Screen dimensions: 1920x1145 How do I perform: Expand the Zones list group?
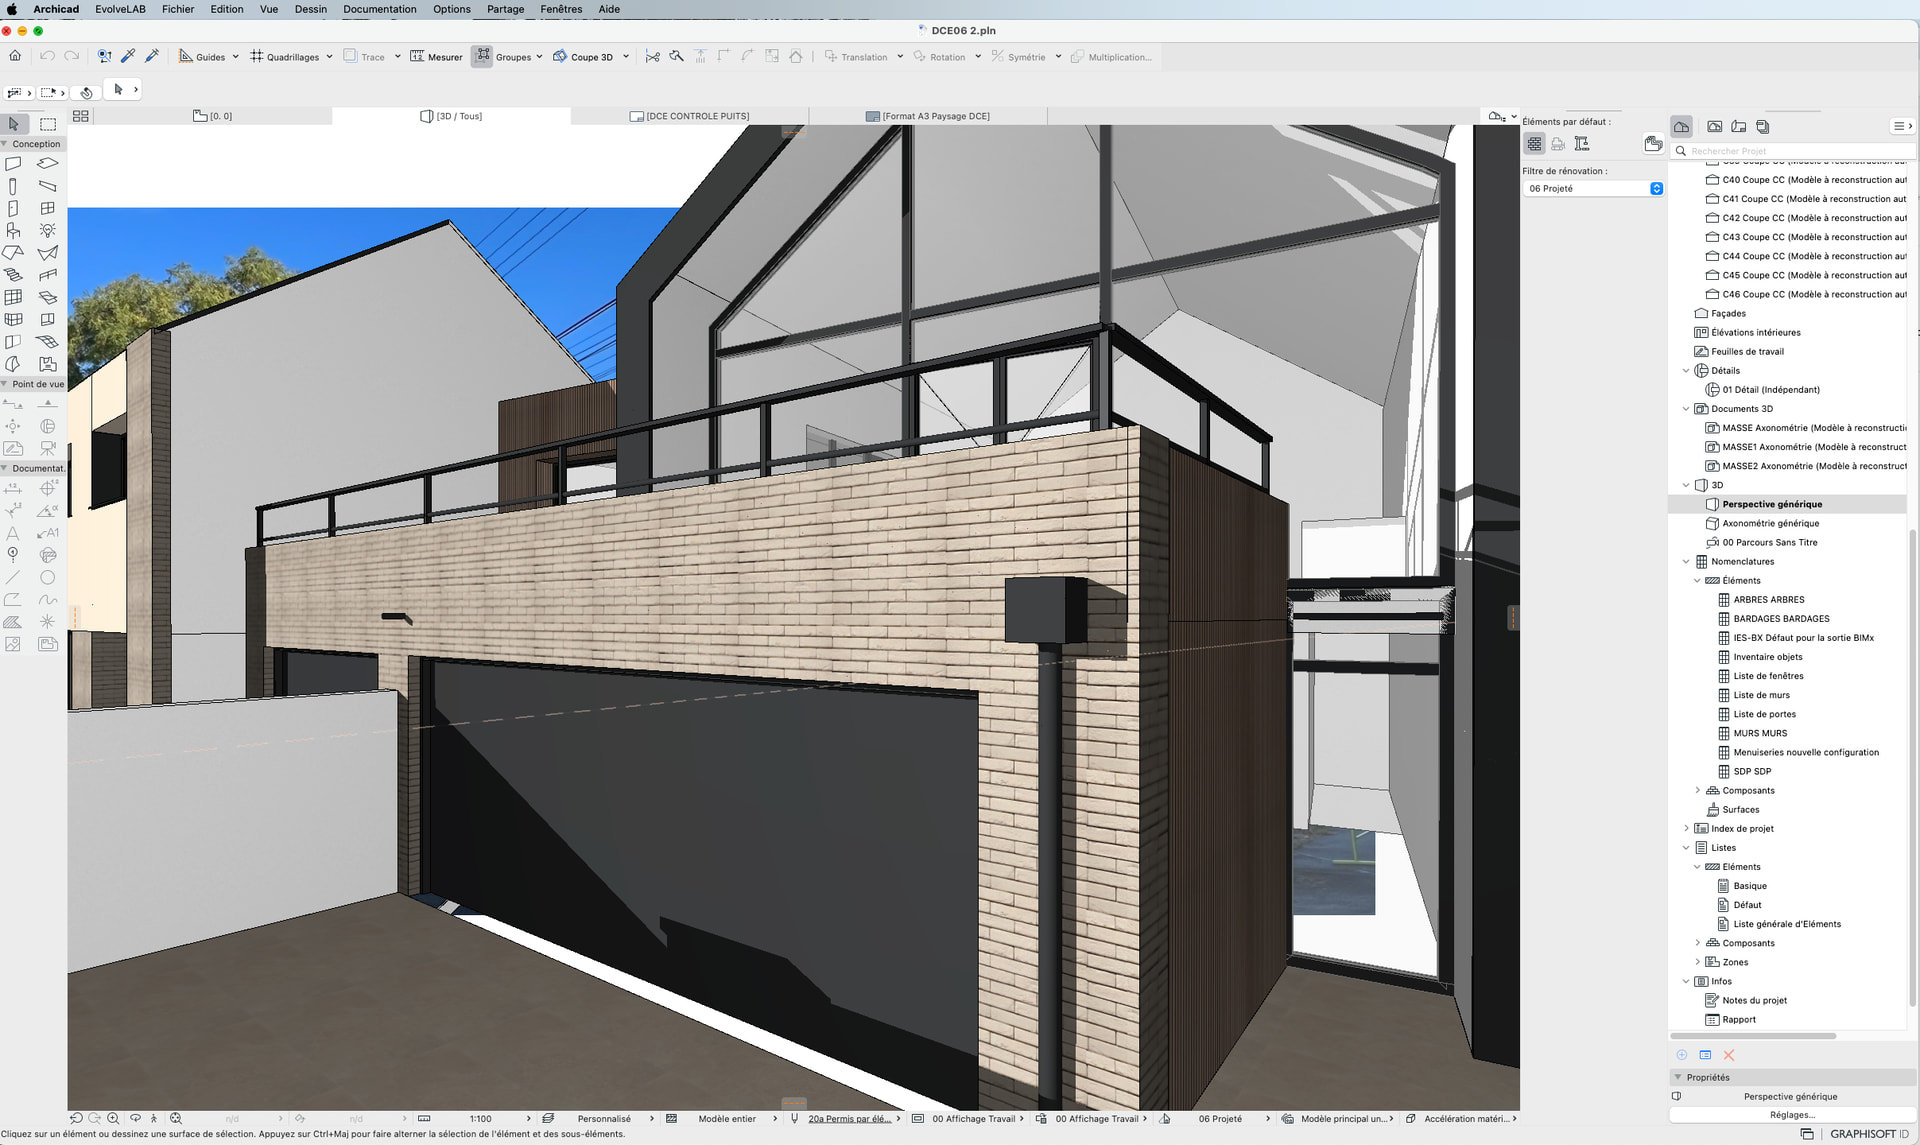coord(1697,962)
